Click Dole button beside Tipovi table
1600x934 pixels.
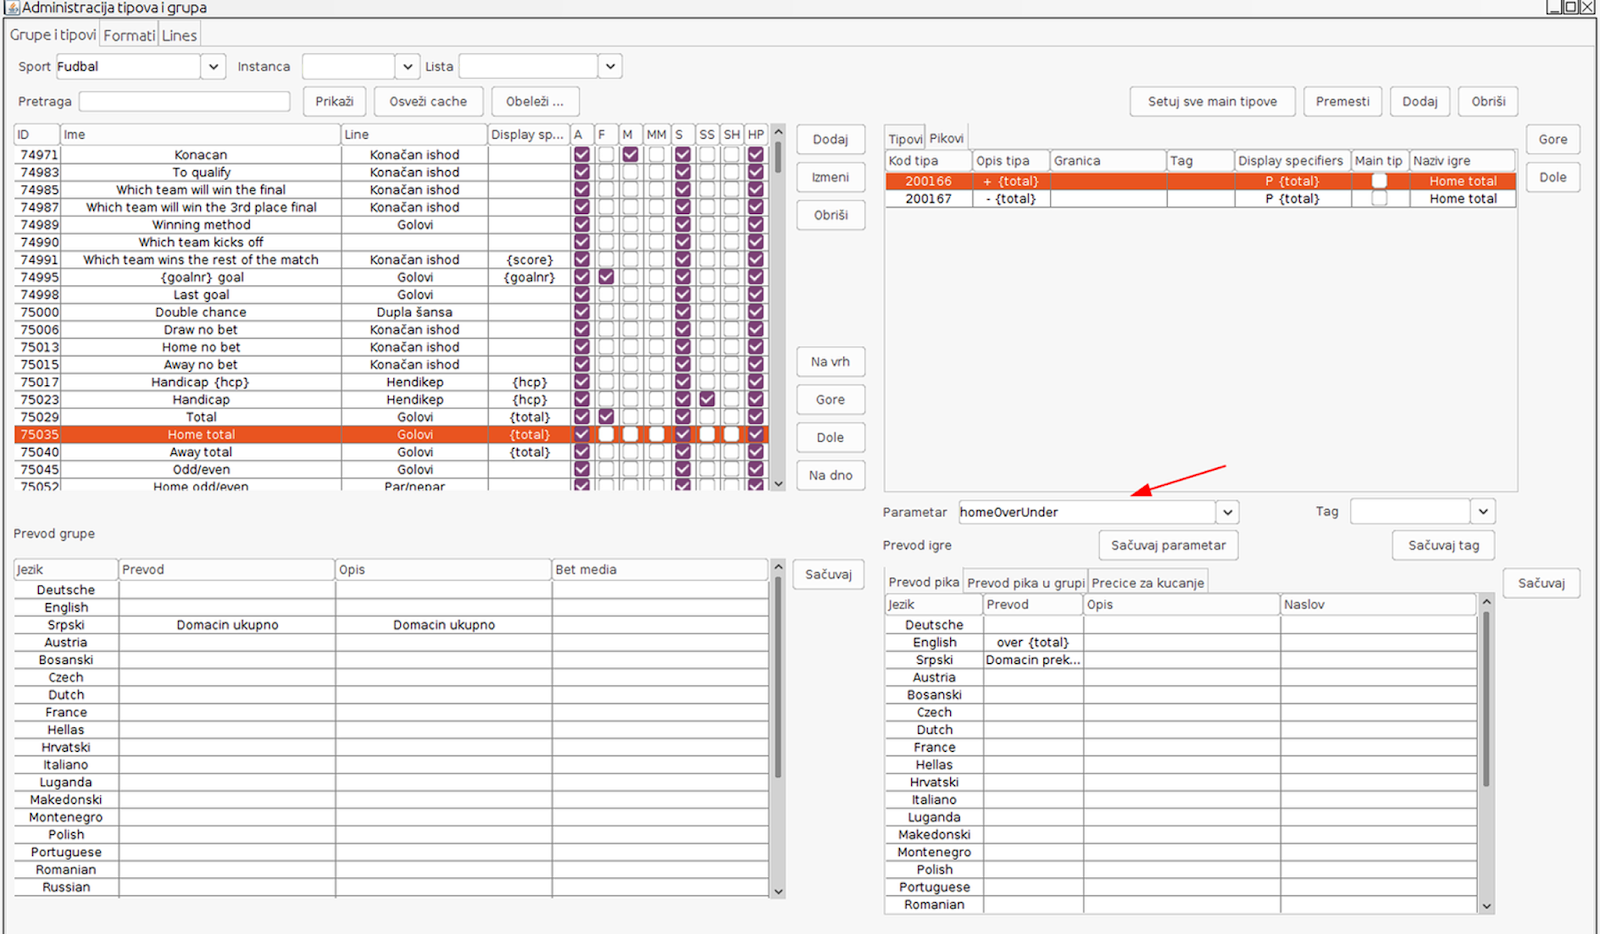pyautogui.click(x=1553, y=178)
